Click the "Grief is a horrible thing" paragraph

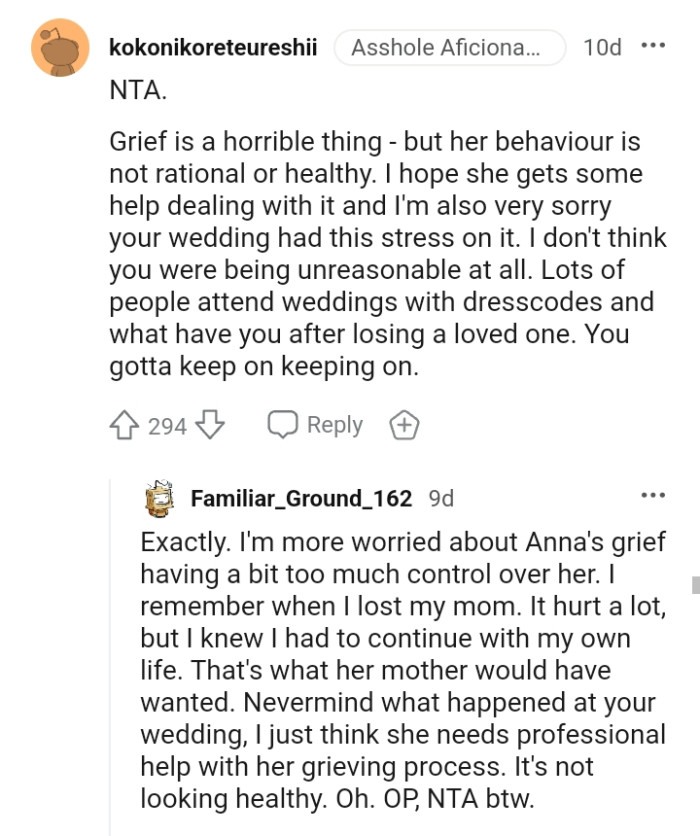point(381,254)
